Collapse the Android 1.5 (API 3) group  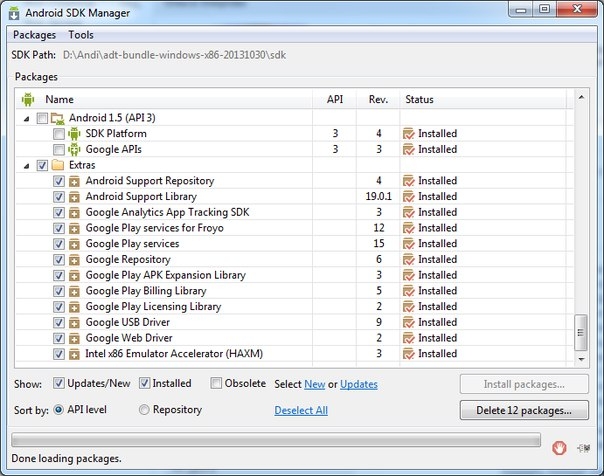click(x=26, y=119)
